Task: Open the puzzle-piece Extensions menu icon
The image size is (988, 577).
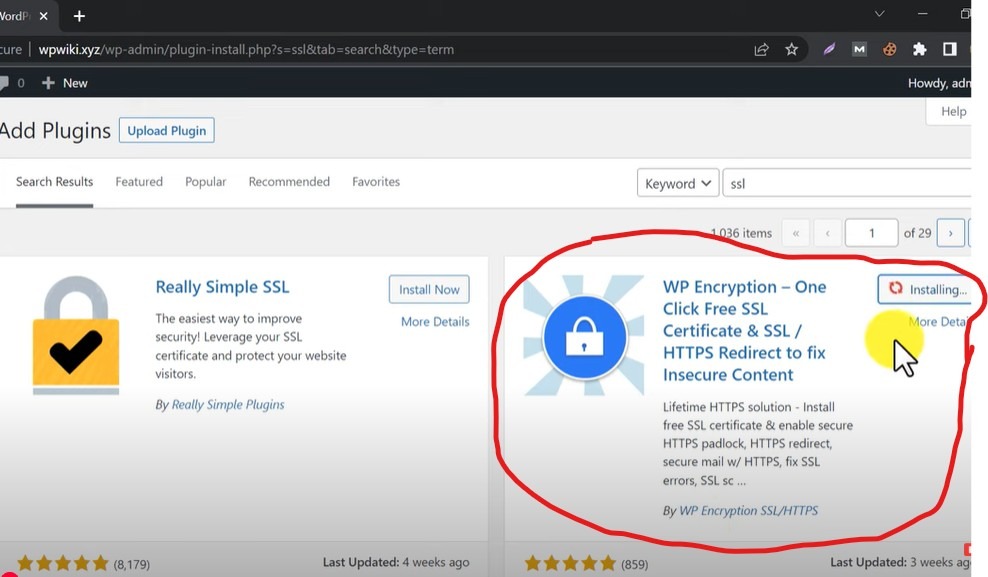Action: pyautogui.click(x=919, y=48)
